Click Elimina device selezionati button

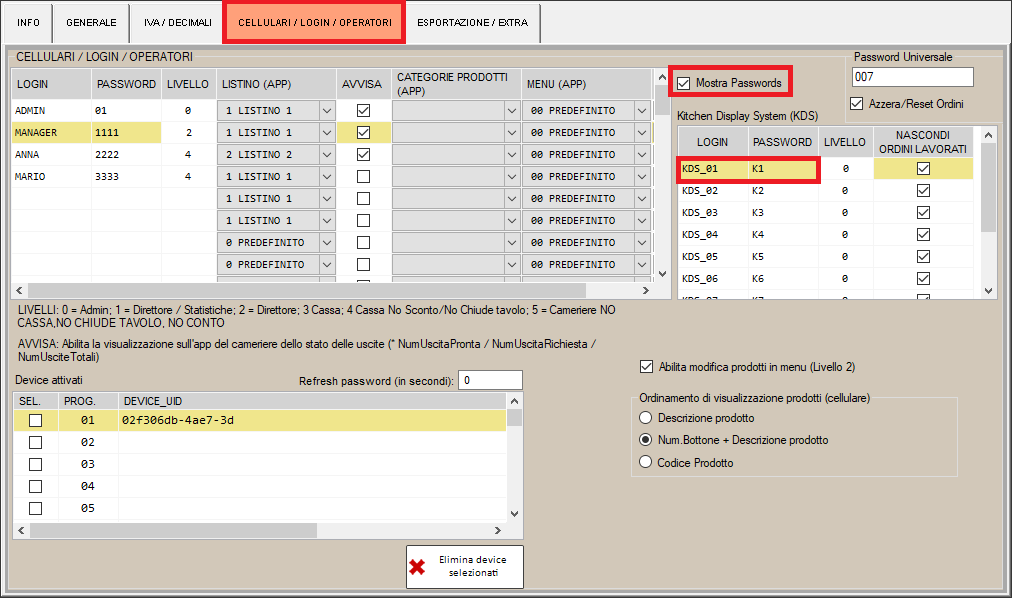(x=465, y=567)
